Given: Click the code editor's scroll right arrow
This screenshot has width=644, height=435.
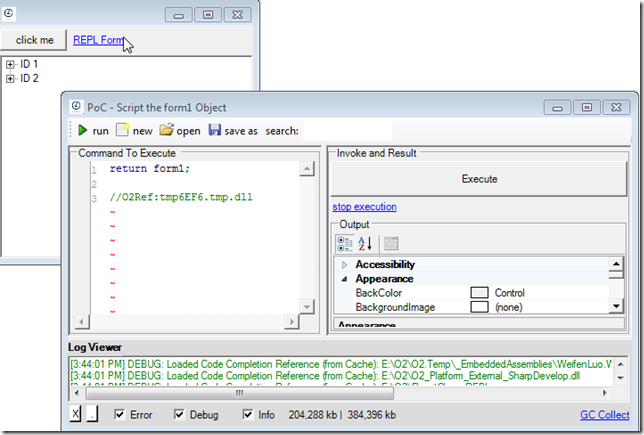Looking at the screenshot, I should pyautogui.click(x=292, y=322).
